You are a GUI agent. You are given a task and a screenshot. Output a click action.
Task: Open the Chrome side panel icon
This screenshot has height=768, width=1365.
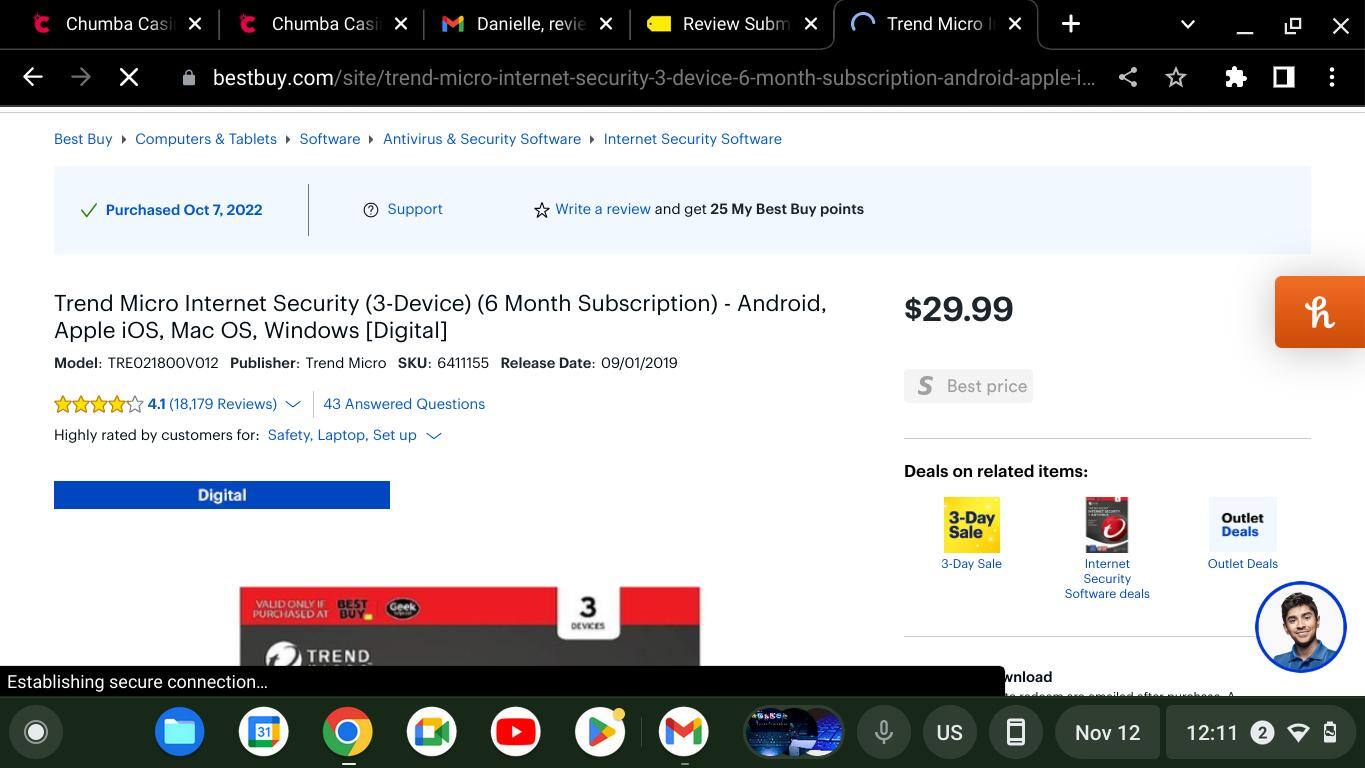point(1284,78)
